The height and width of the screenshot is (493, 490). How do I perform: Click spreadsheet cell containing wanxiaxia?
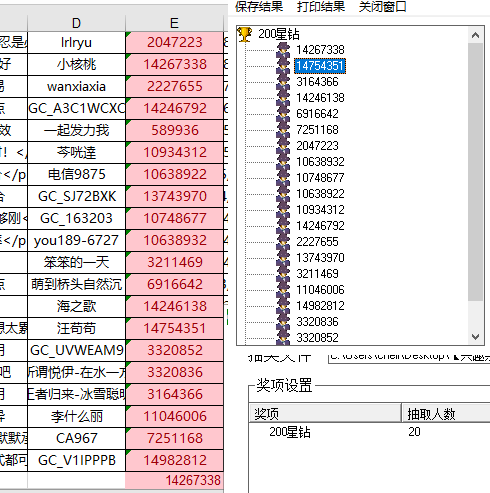click(x=76, y=86)
